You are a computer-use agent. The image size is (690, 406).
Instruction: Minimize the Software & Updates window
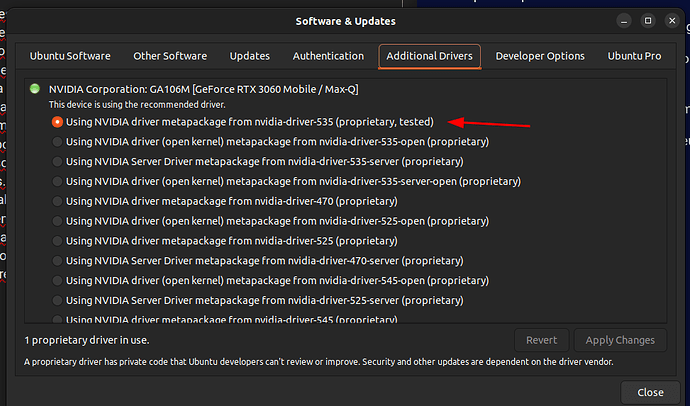pyautogui.click(x=624, y=21)
